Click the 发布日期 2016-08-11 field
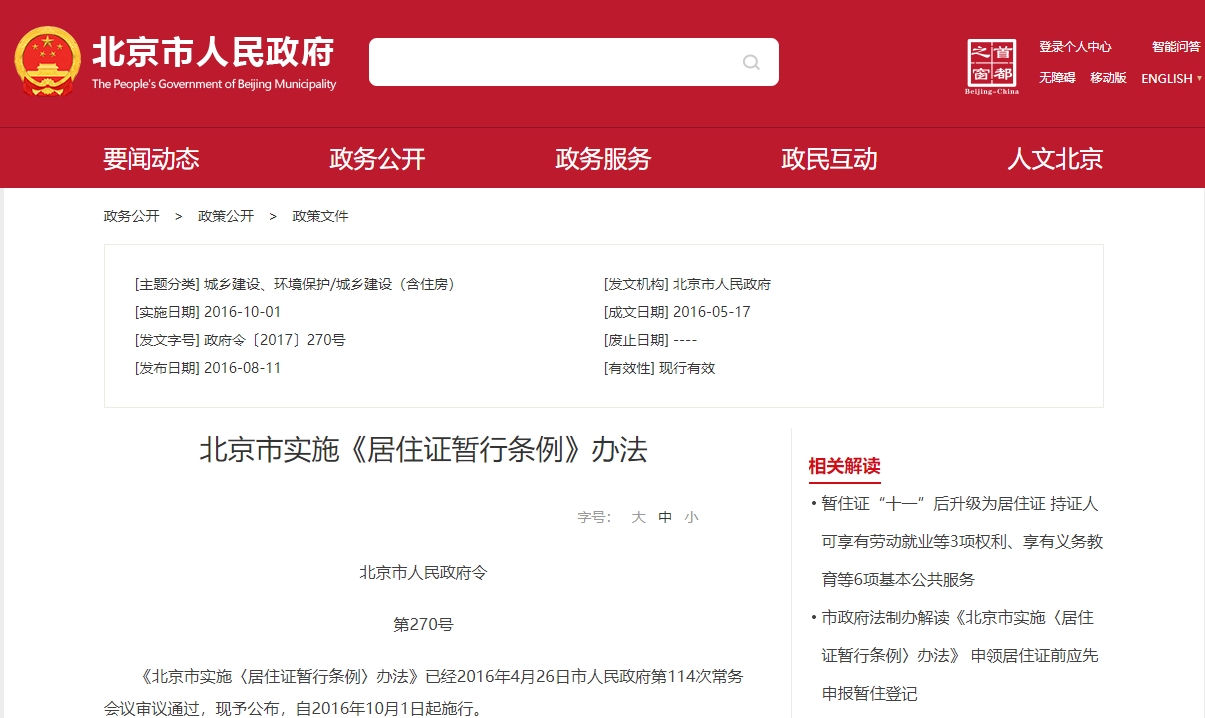The width and height of the screenshot is (1205, 718). click(208, 368)
